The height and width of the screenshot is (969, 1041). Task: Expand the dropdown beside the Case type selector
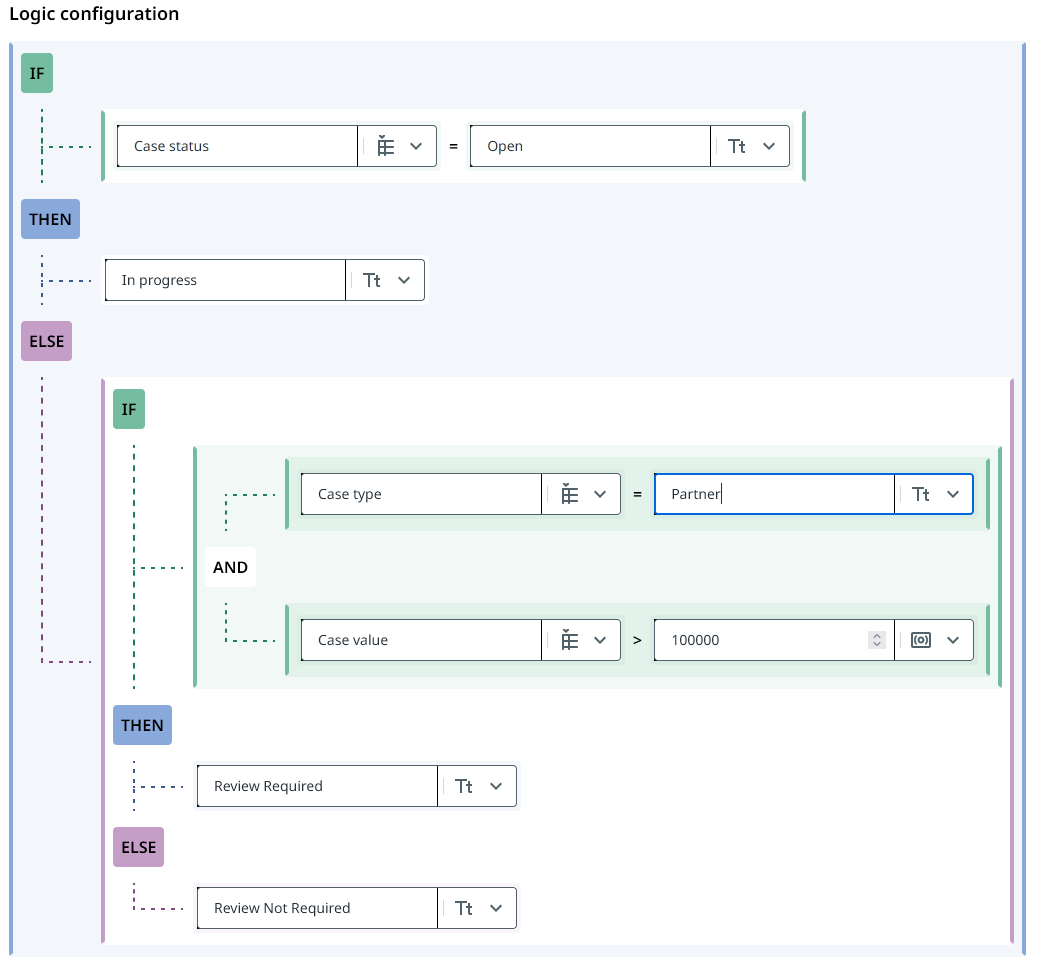click(x=601, y=493)
